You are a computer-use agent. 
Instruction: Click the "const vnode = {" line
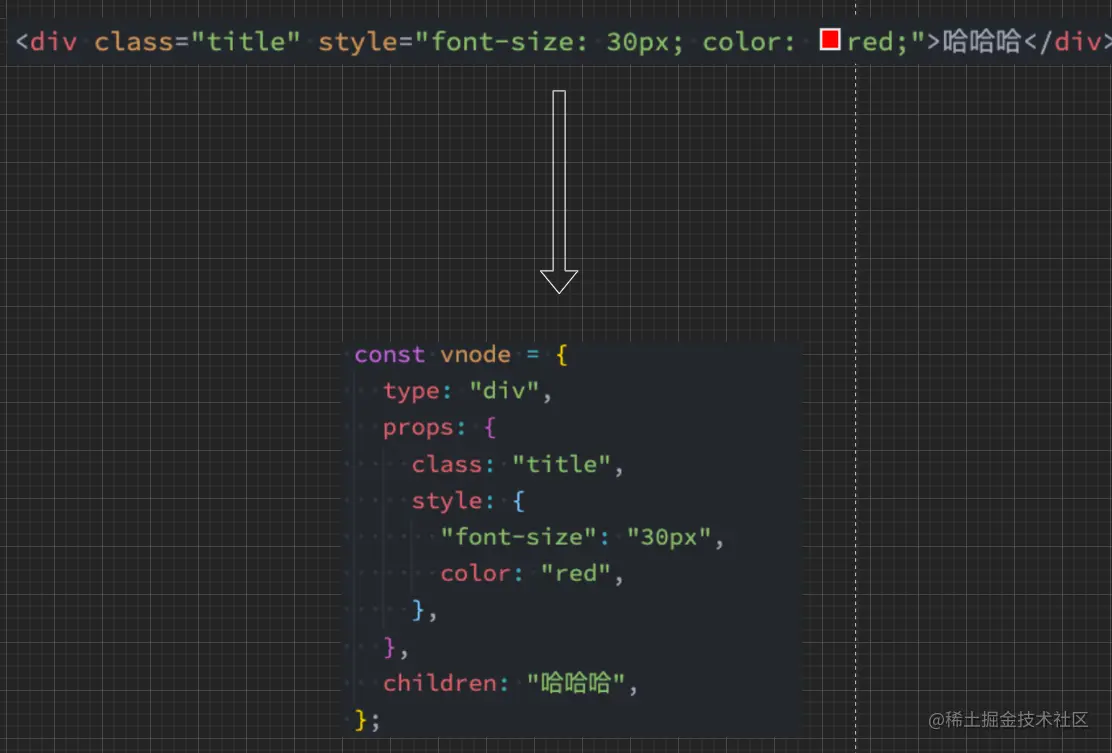pos(461,355)
